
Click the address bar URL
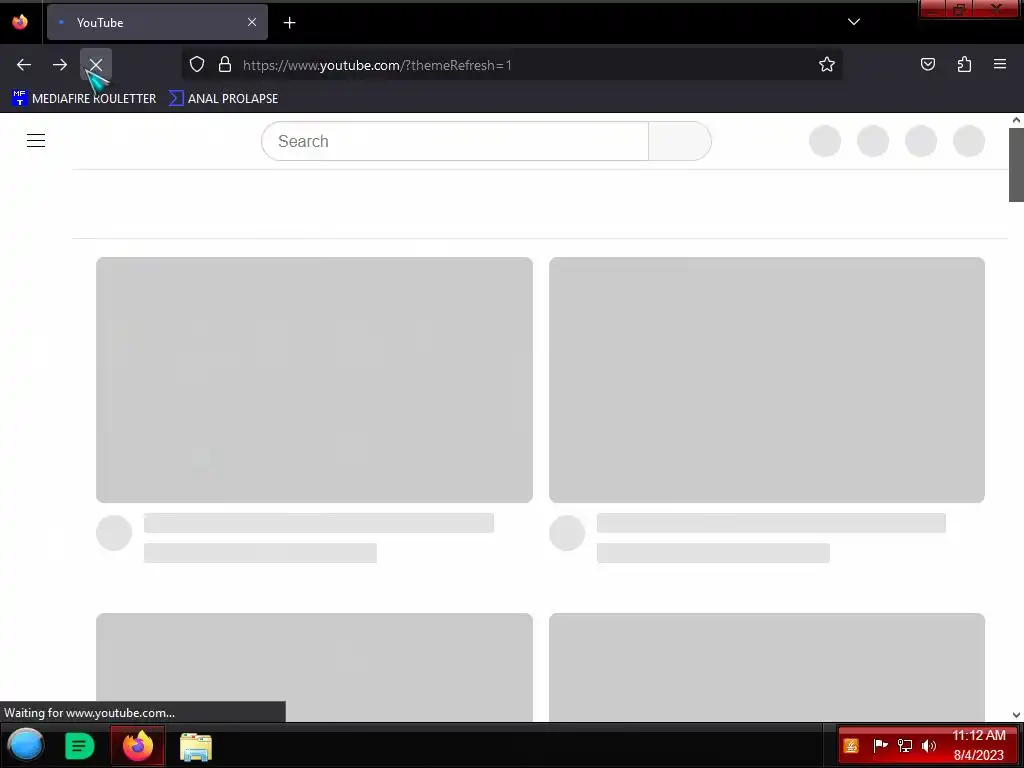(377, 65)
